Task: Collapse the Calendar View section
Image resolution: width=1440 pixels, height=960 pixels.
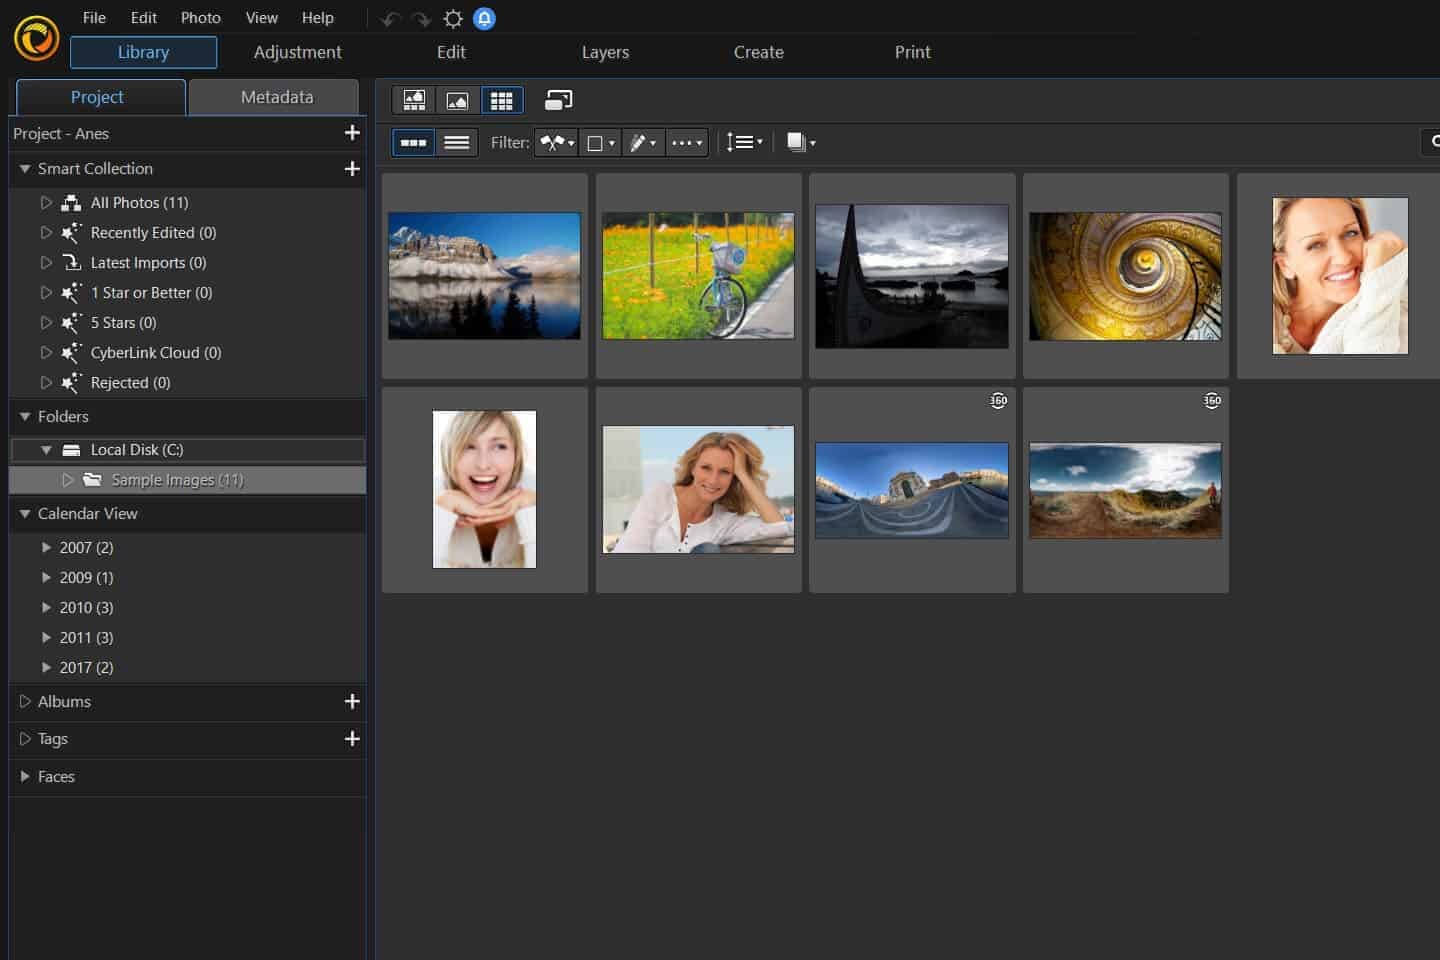Action: pos(25,514)
